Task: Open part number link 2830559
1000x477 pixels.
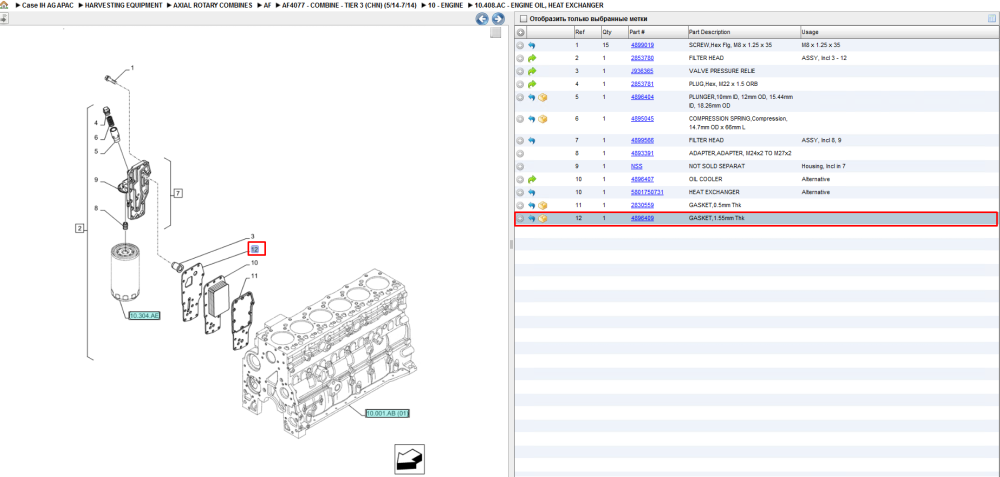Action: [642, 205]
